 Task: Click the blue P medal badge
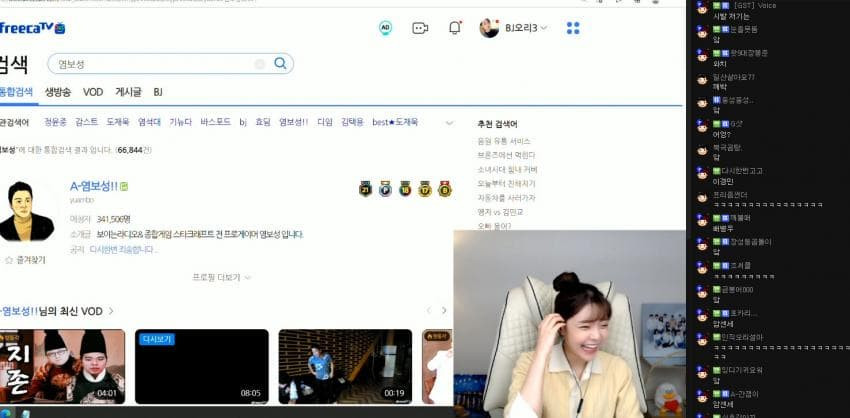pos(385,189)
